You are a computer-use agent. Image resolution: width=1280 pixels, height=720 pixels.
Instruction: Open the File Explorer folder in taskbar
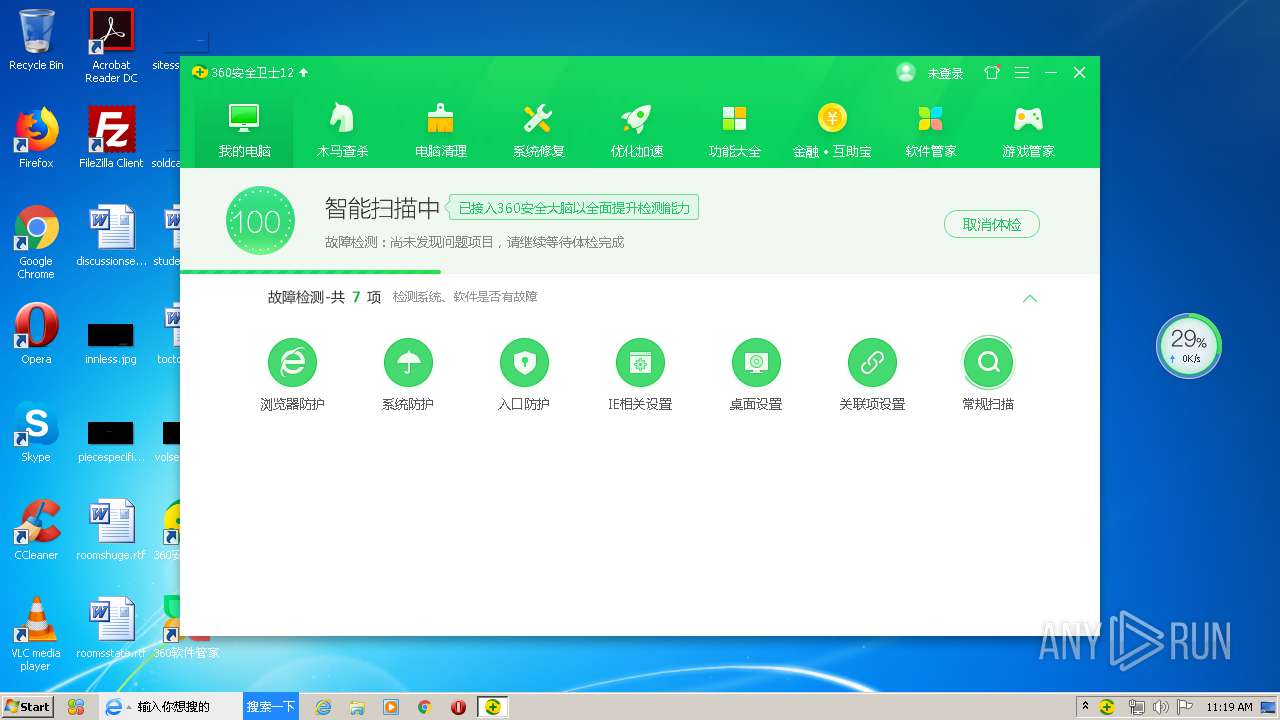pos(357,707)
